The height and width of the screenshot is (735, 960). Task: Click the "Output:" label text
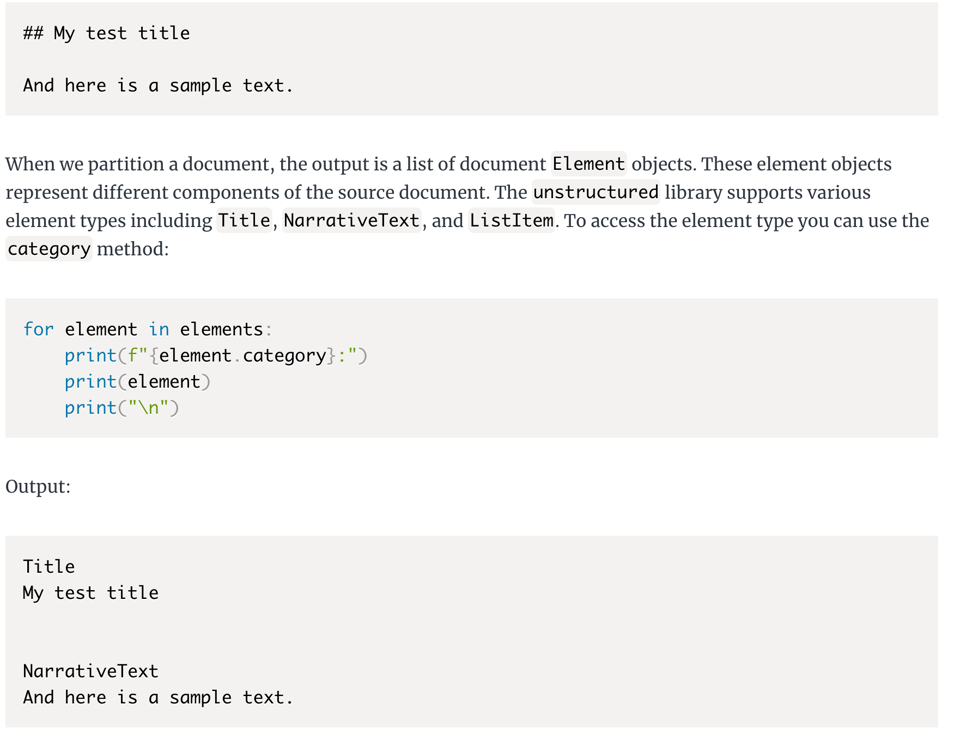[37, 487]
